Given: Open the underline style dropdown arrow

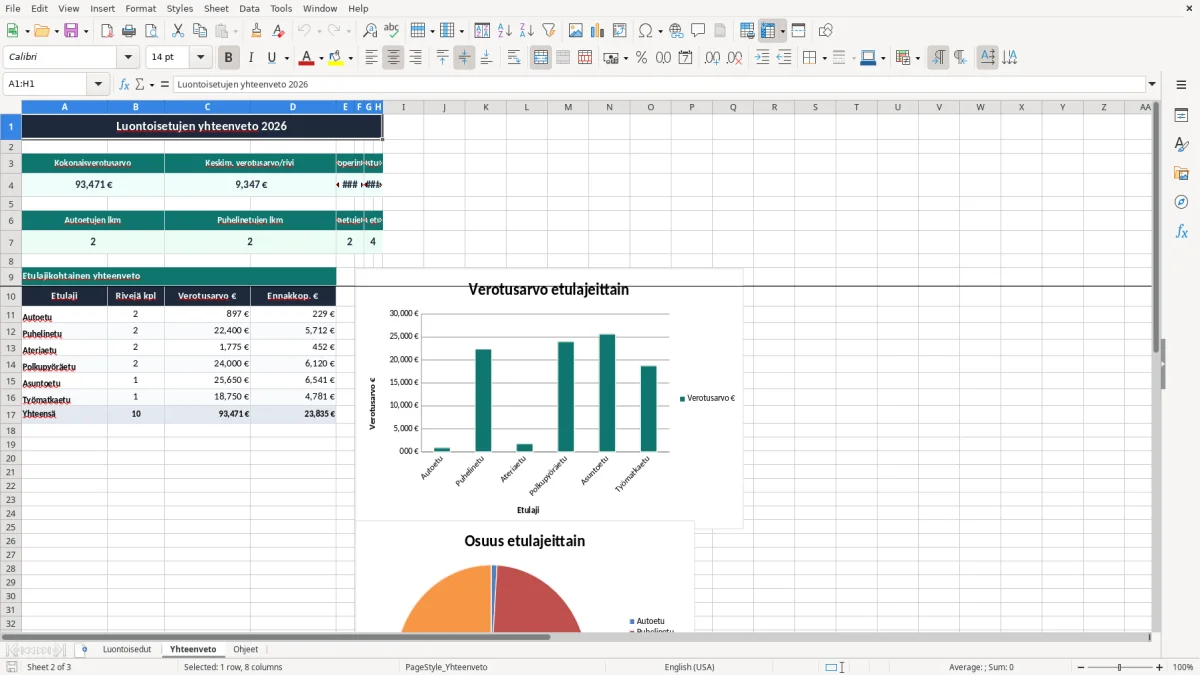Looking at the screenshot, I should [286, 58].
